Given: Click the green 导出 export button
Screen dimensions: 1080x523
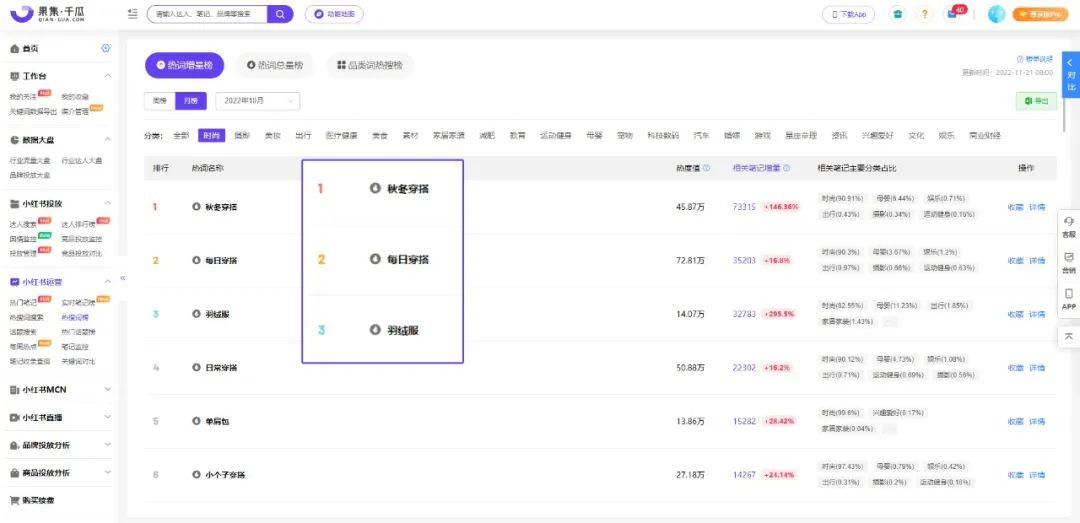Looking at the screenshot, I should (x=1036, y=101).
